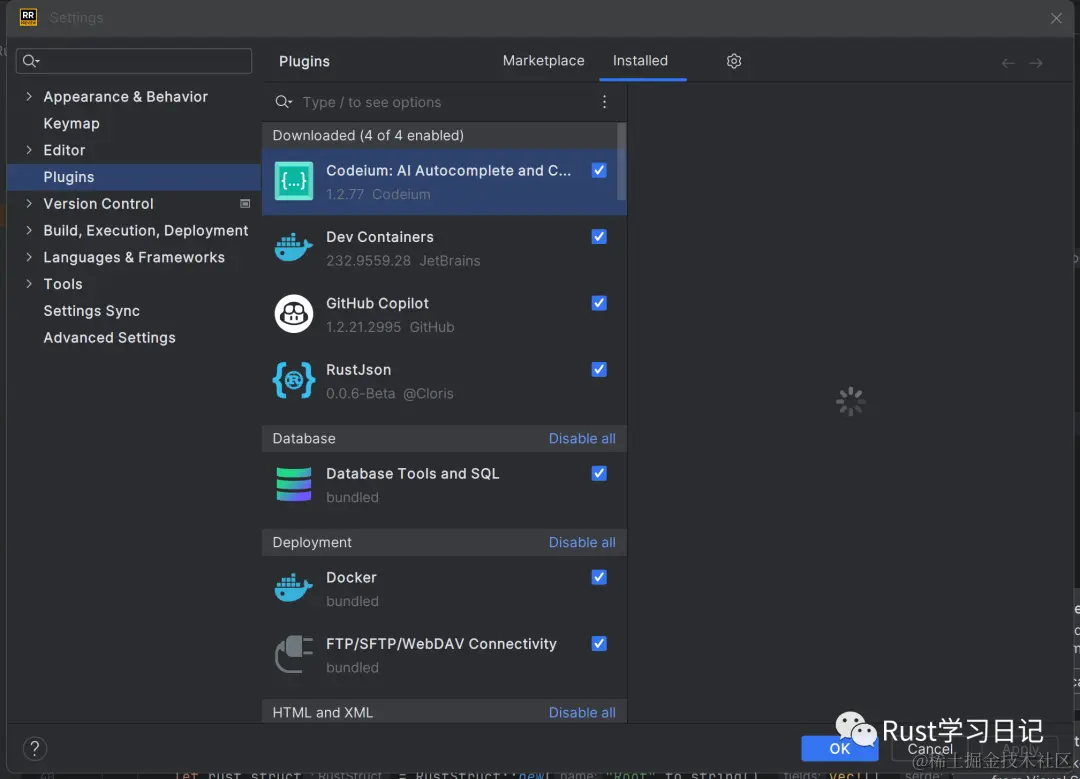This screenshot has width=1080, height=779.
Task: Click the Downloaded (4 of 4 enabled) header
Action: (x=439, y=135)
